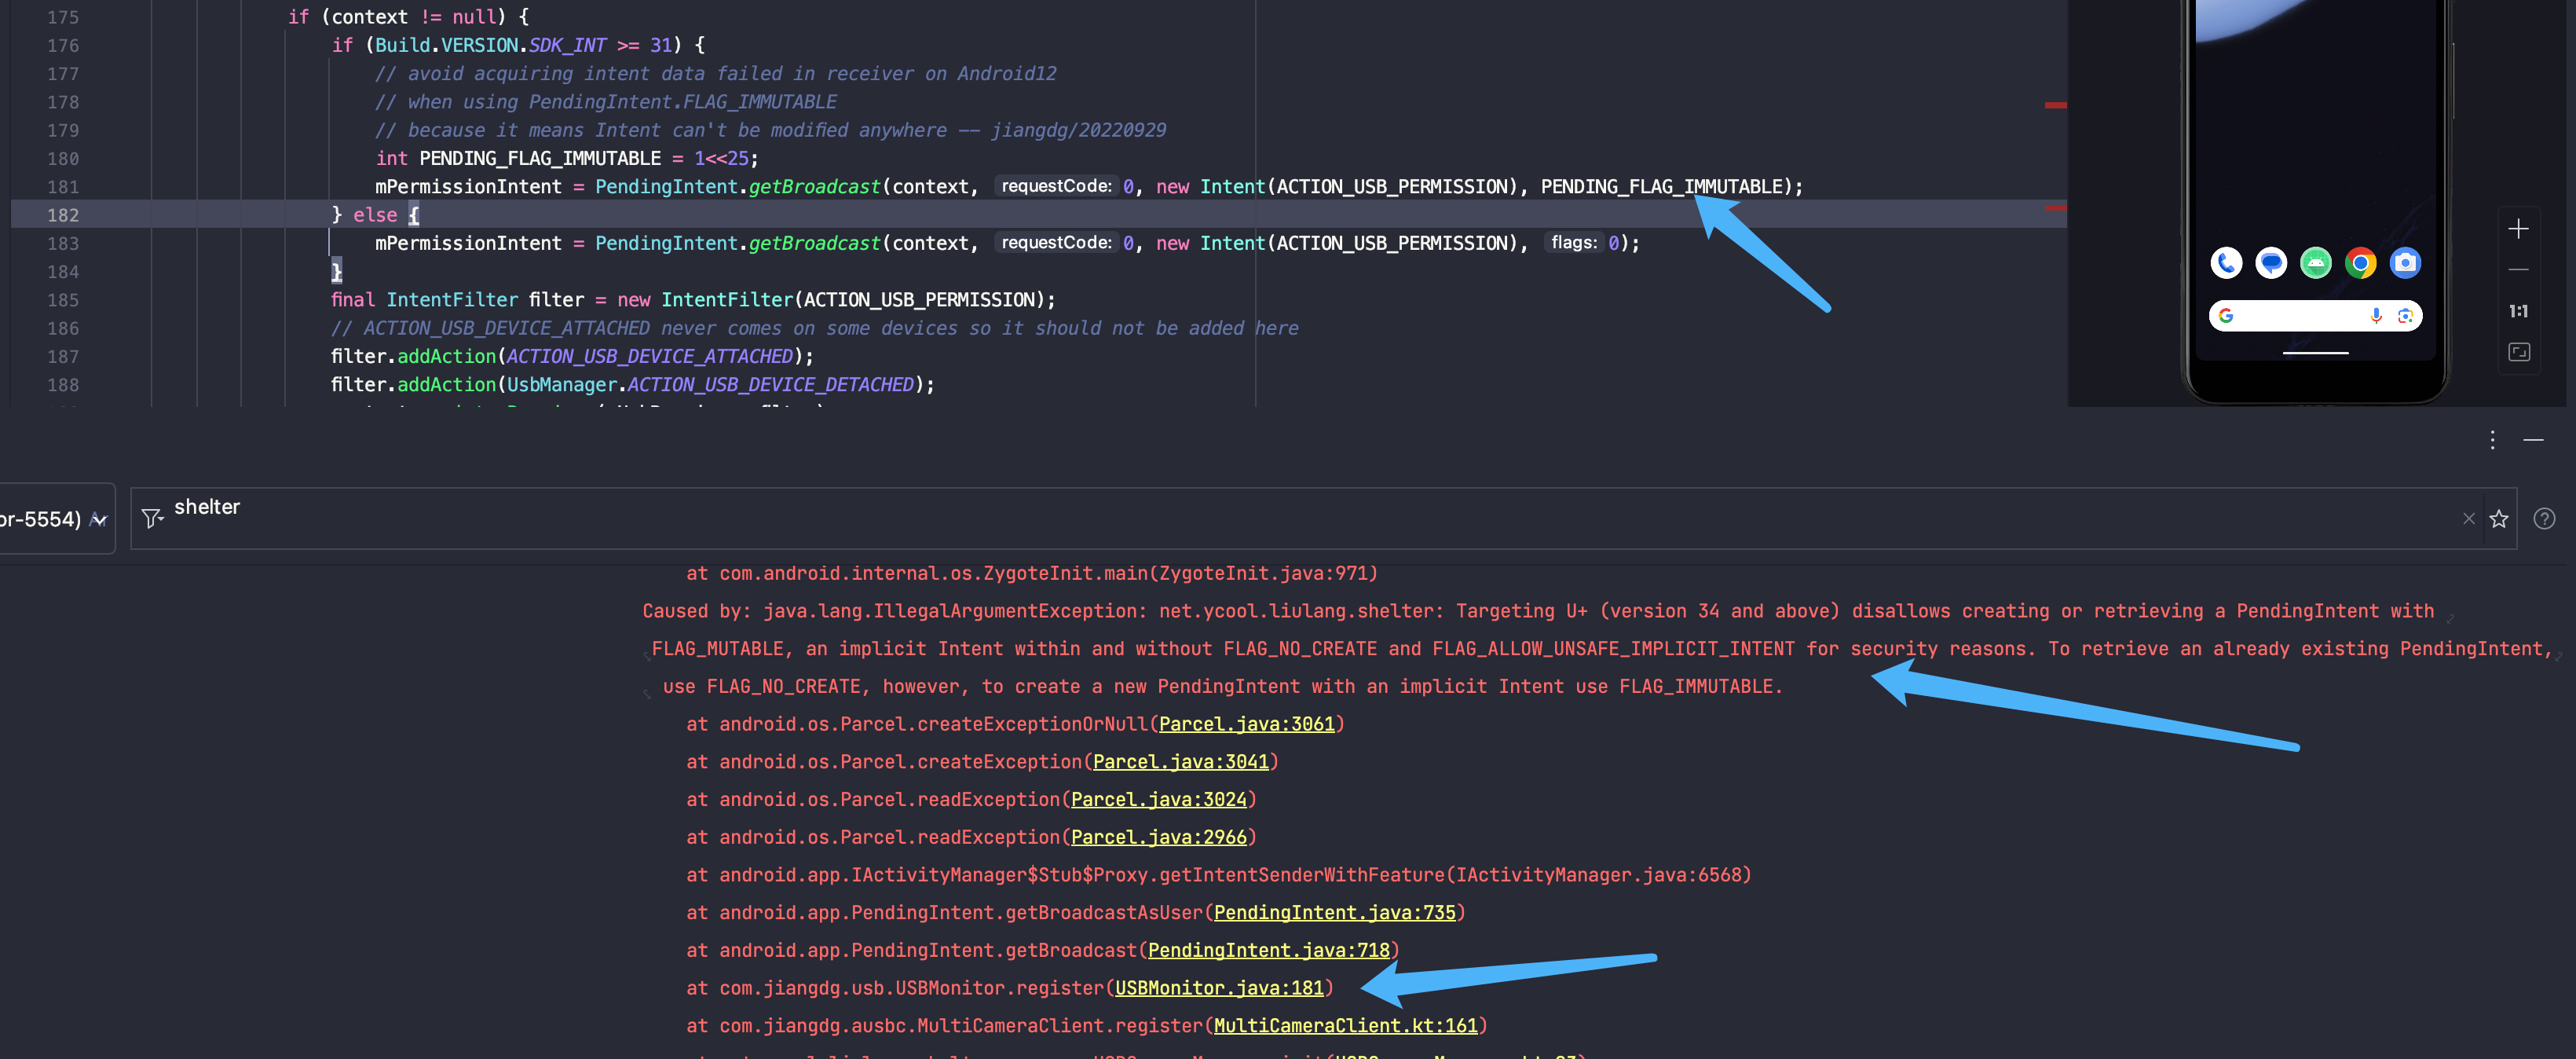Open the filter funnel dropdown in Logcat
This screenshot has height=1059, width=2576.
(x=152, y=518)
